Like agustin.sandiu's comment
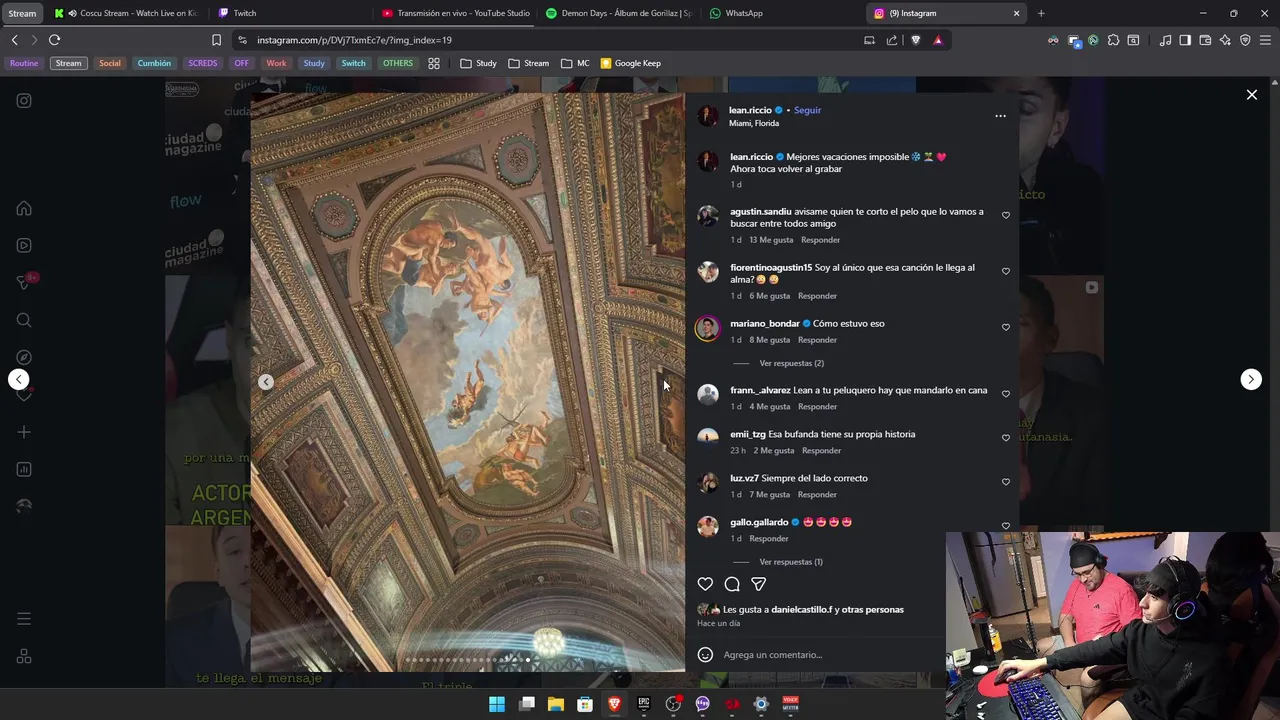Image resolution: width=1280 pixels, height=720 pixels. pyautogui.click(x=1006, y=215)
